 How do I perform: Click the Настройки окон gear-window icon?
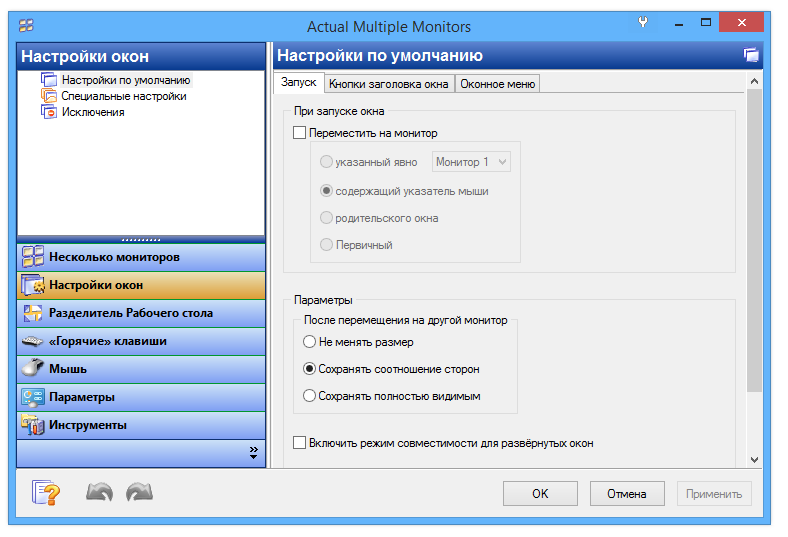click(x=33, y=285)
